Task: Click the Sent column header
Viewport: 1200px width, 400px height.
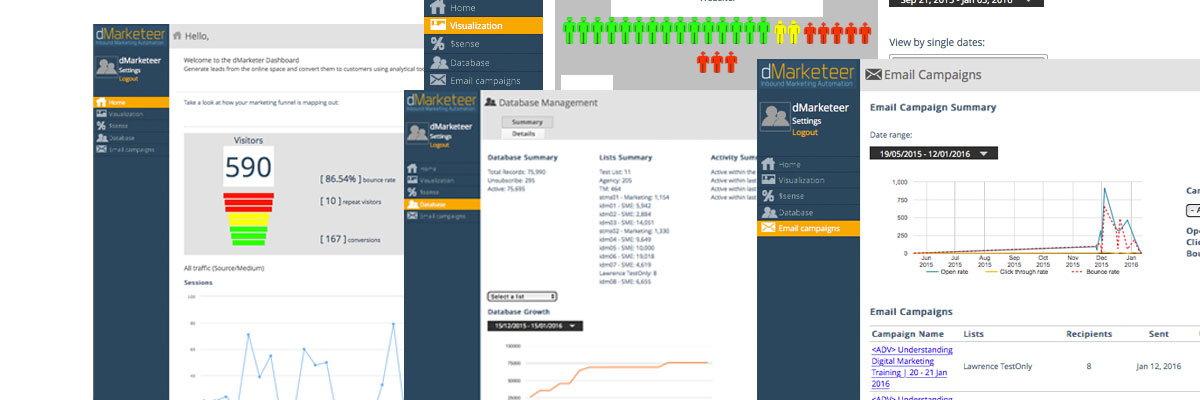Action: 1158,333
